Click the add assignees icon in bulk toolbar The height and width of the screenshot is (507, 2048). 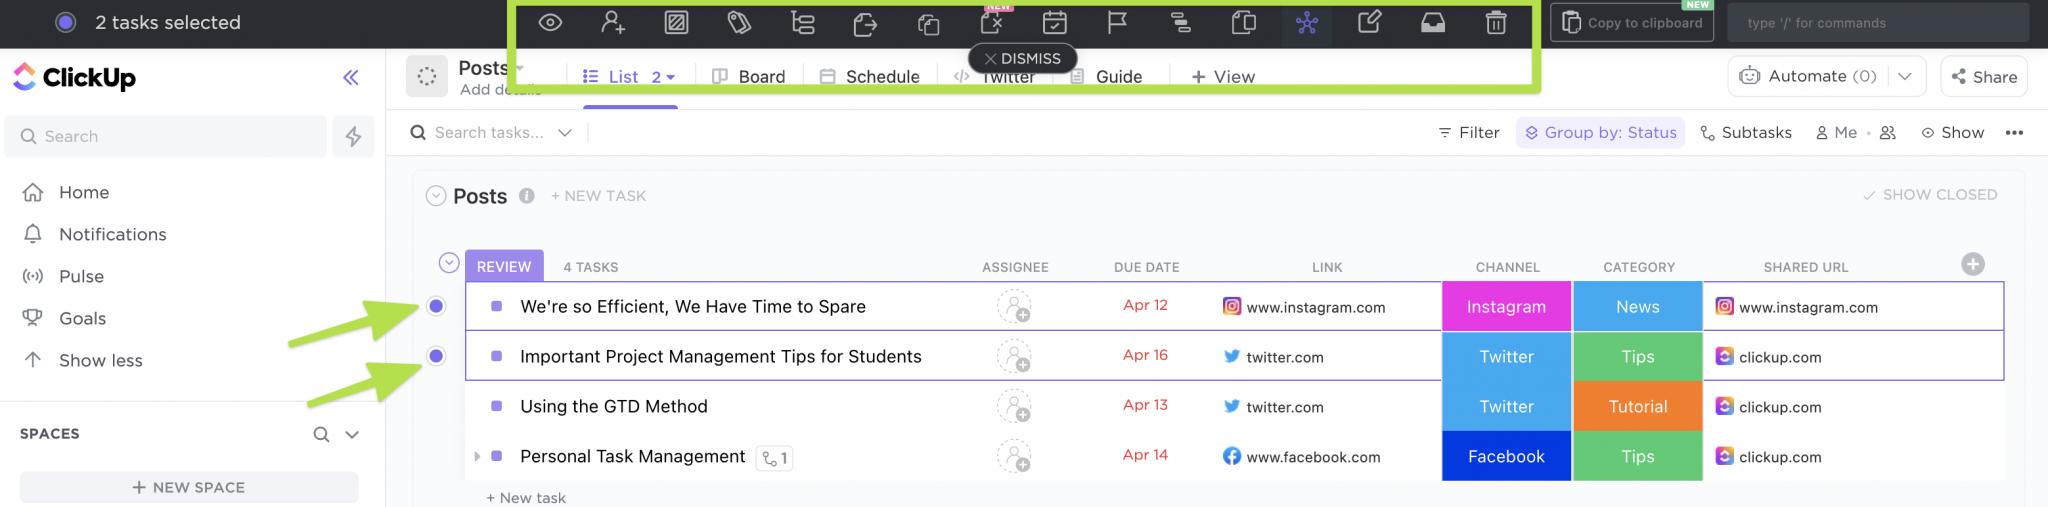coord(613,22)
